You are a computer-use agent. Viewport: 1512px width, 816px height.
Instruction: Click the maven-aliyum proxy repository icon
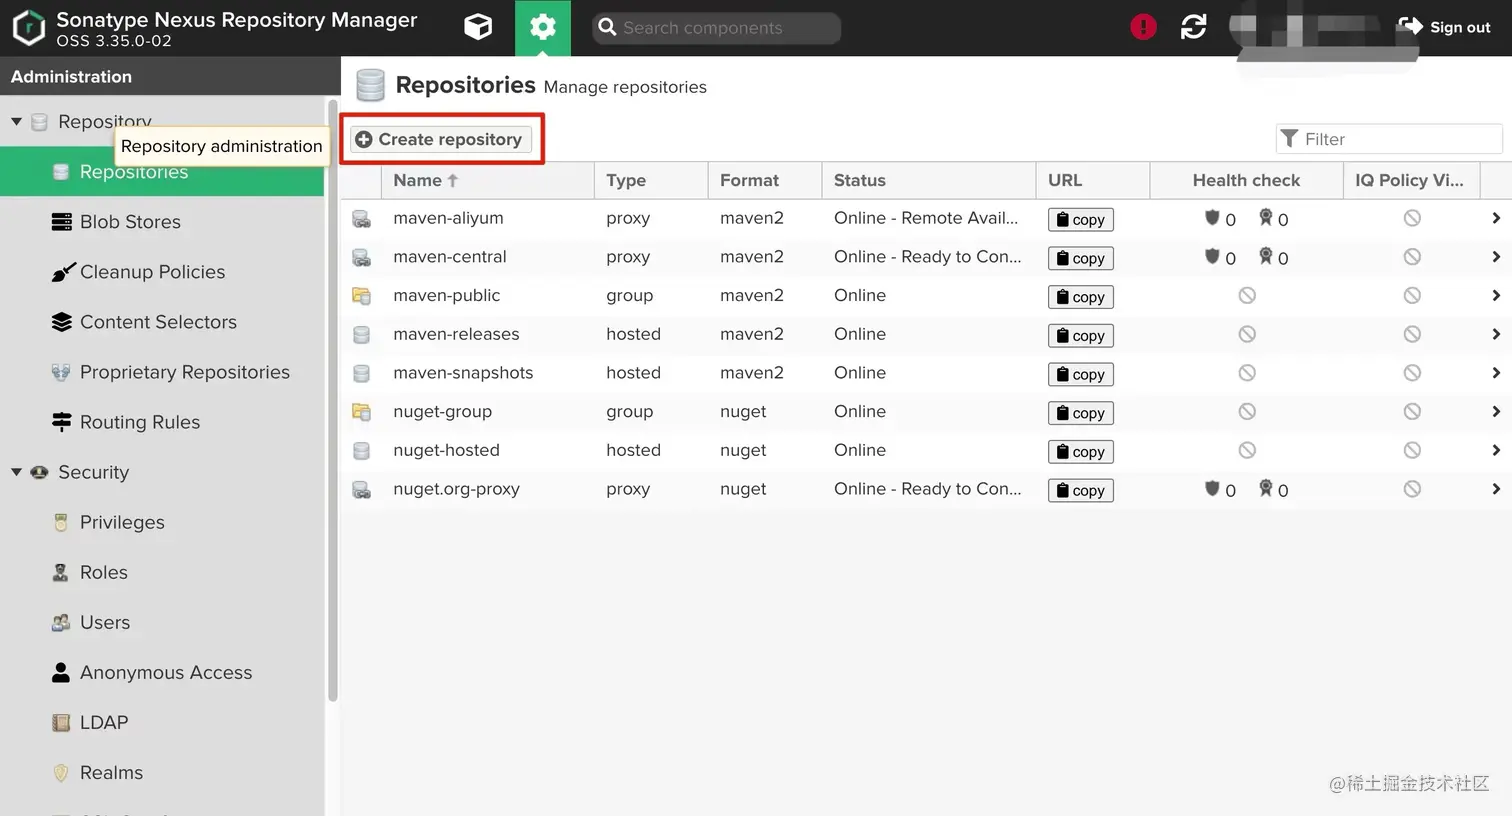361,219
